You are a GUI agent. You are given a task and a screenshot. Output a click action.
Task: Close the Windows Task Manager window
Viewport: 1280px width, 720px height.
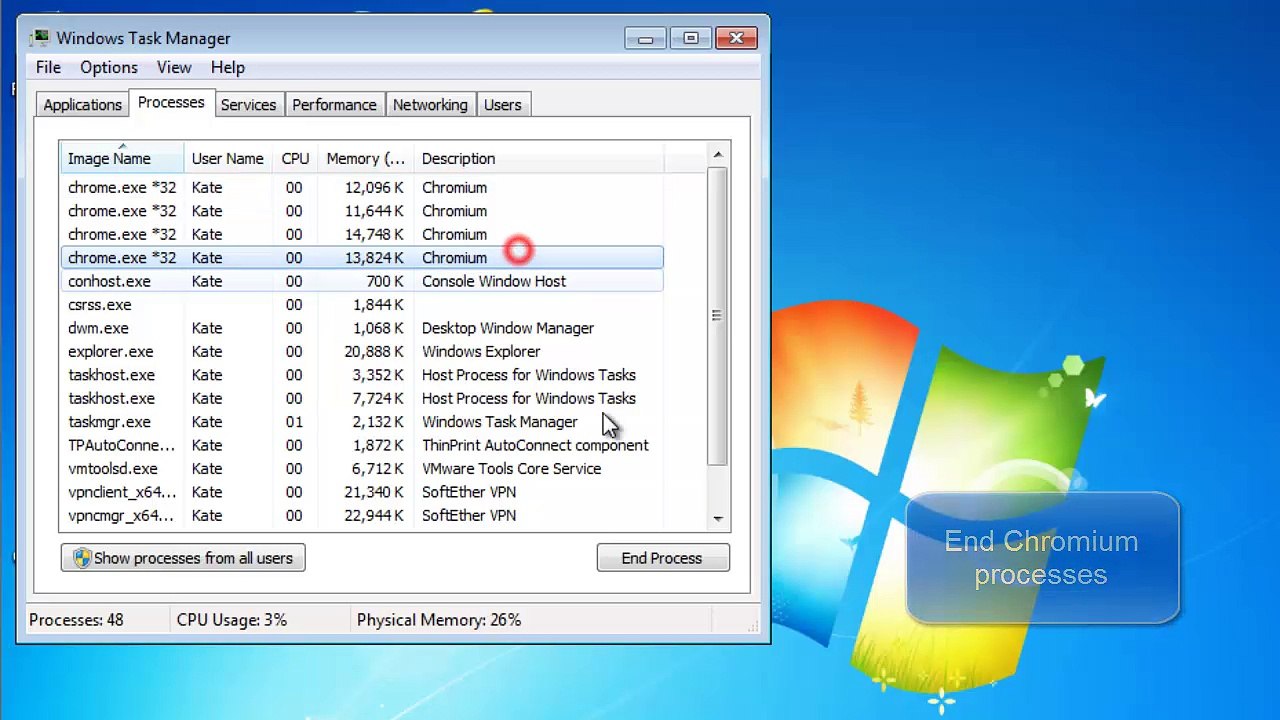(736, 38)
